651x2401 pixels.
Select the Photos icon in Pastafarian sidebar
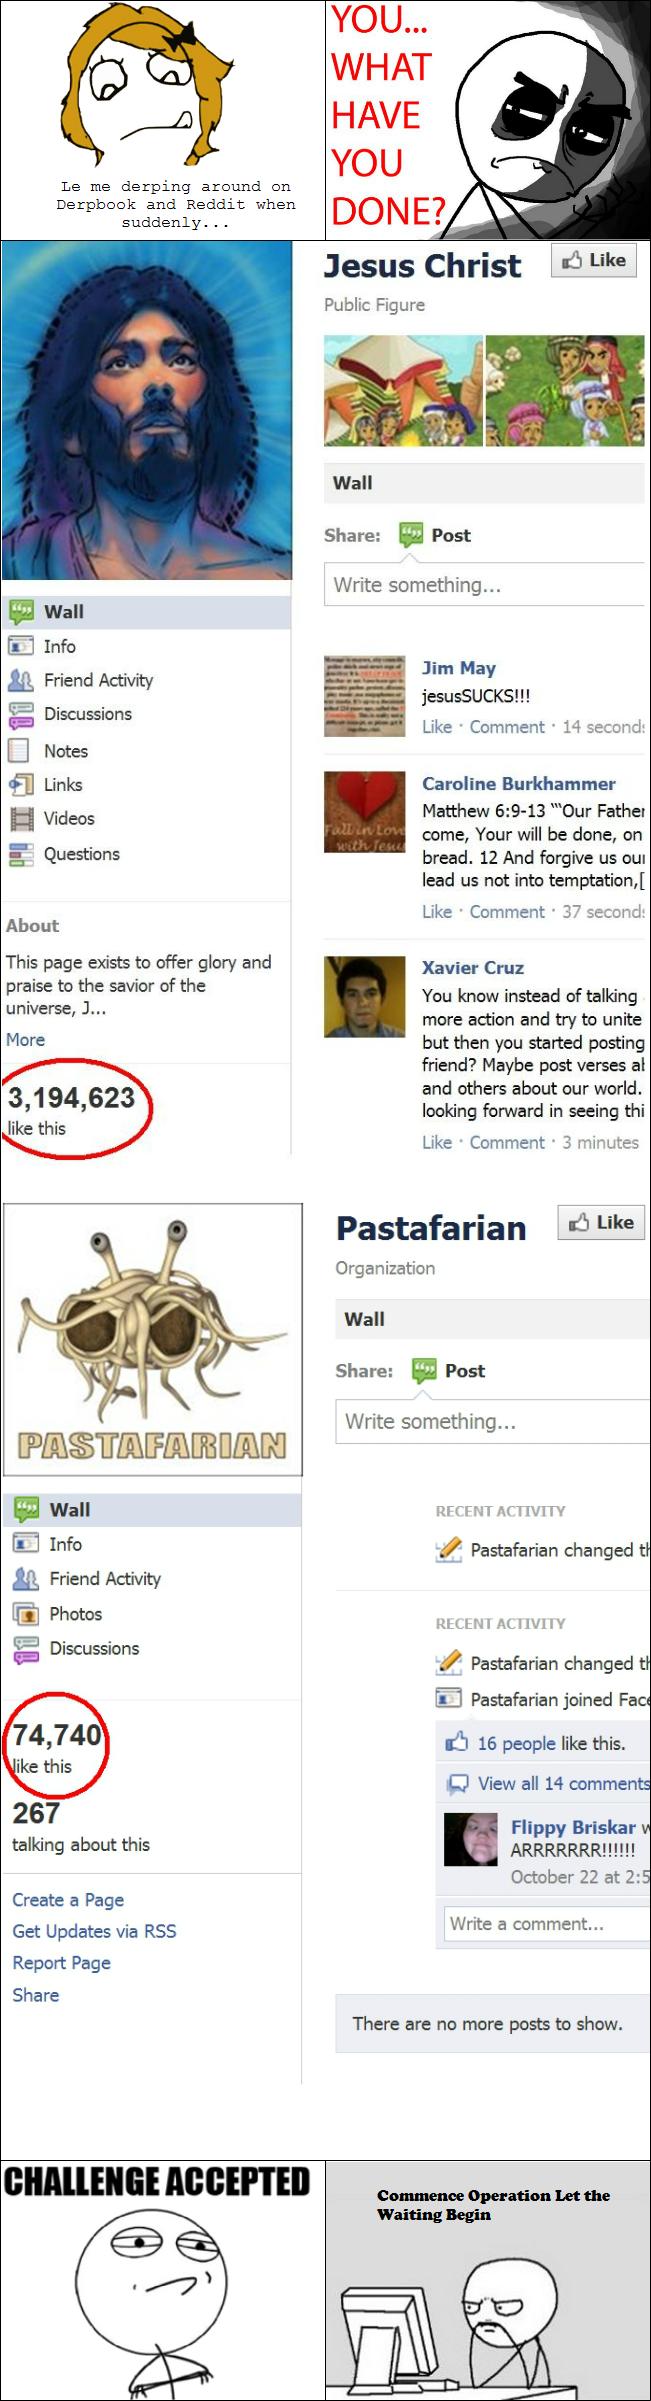(25, 1614)
